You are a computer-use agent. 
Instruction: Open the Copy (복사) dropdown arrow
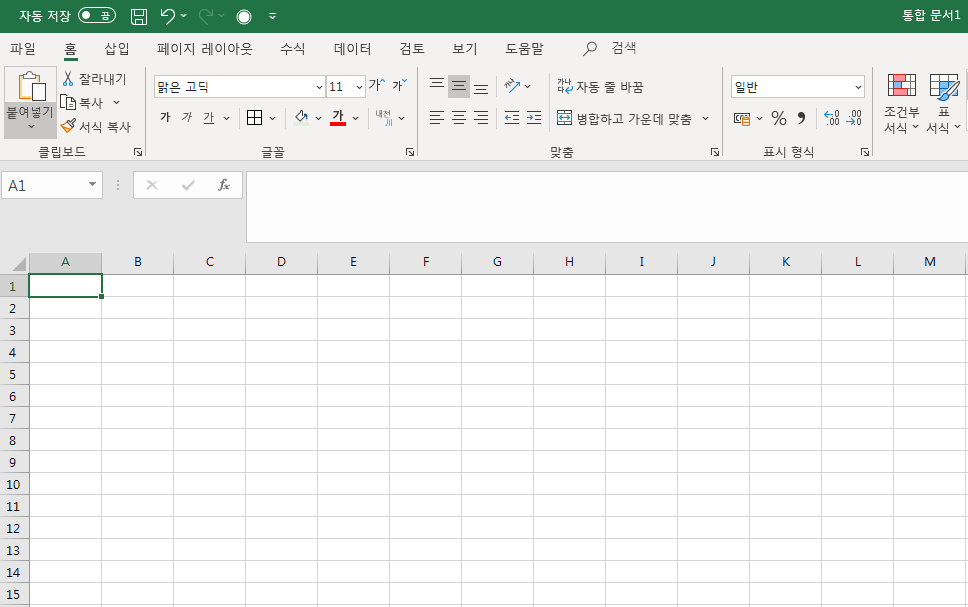116,103
